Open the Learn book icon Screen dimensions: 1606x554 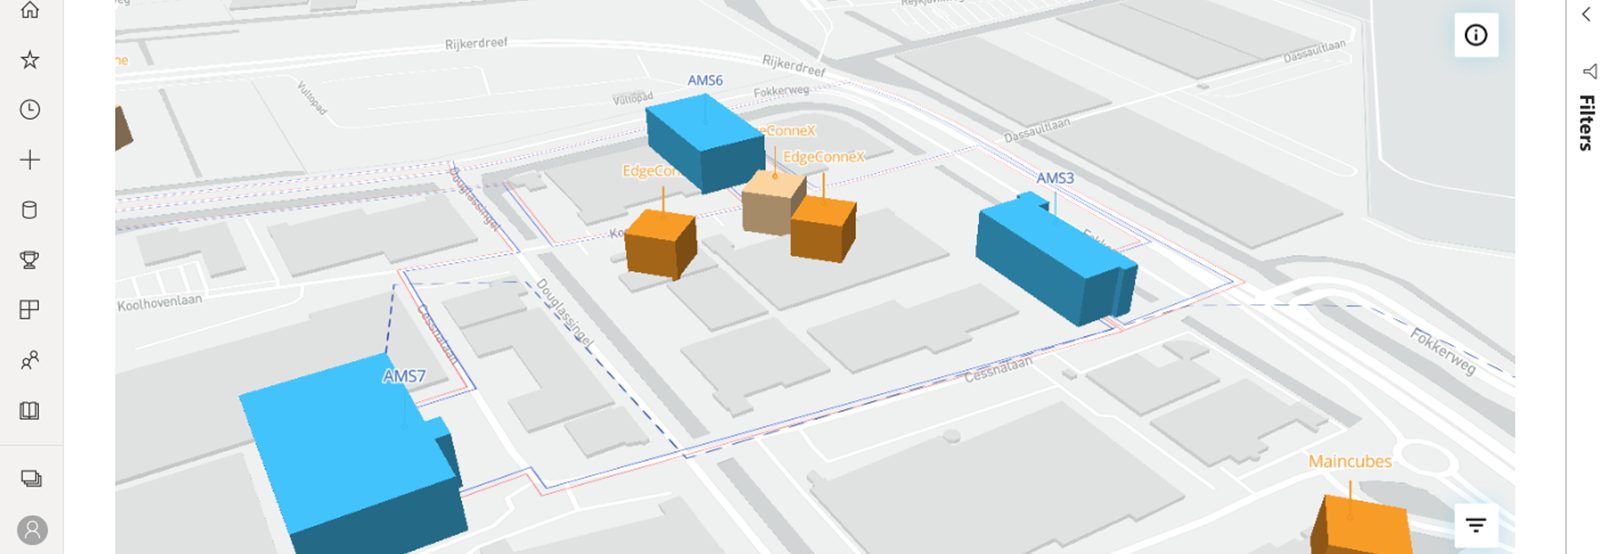[x=30, y=410]
